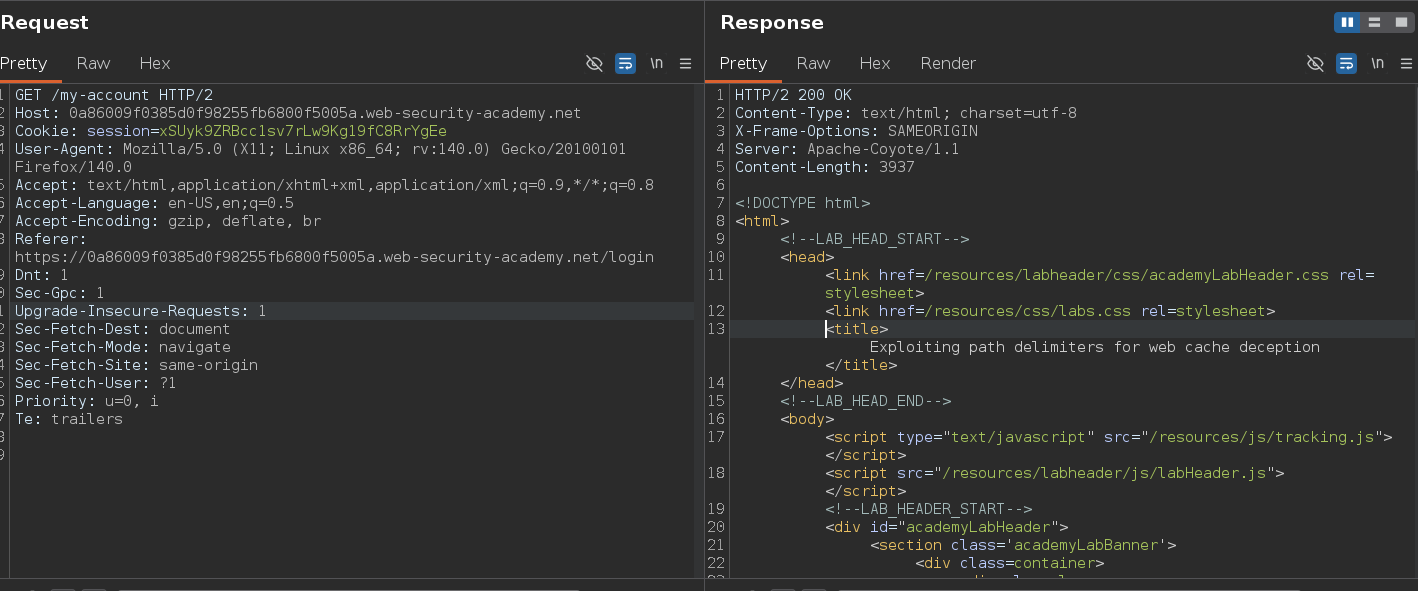Switch to Hex tab in Request panel
Viewport: 1418px width, 591px height.
pos(155,63)
